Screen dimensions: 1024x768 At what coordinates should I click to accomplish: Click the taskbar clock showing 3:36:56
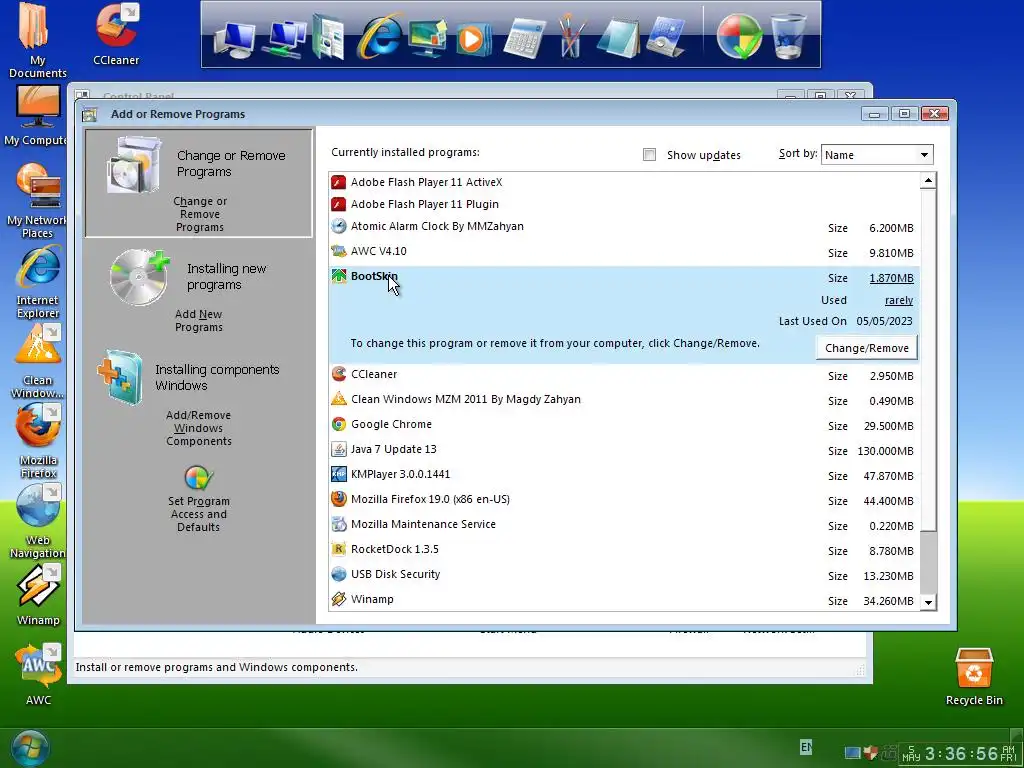(x=960, y=754)
